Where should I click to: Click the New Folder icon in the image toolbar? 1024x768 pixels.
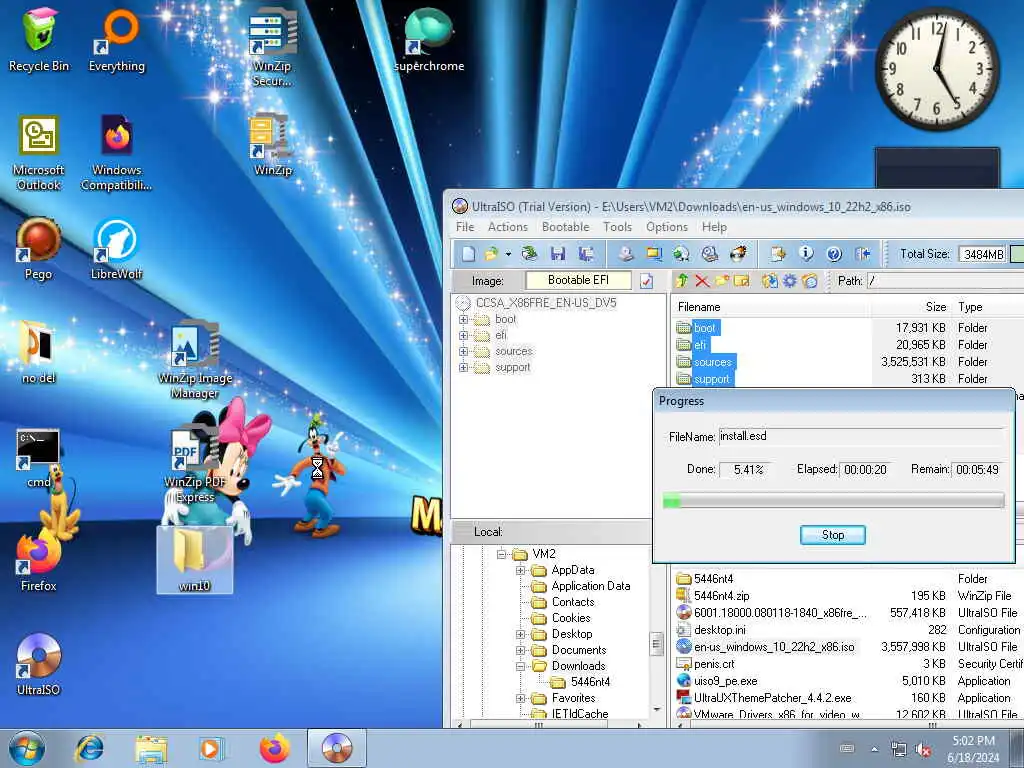point(722,281)
